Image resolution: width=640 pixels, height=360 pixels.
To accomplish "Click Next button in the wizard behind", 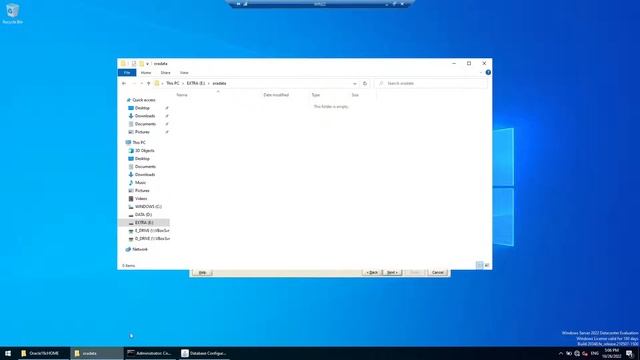I will coord(392,273).
